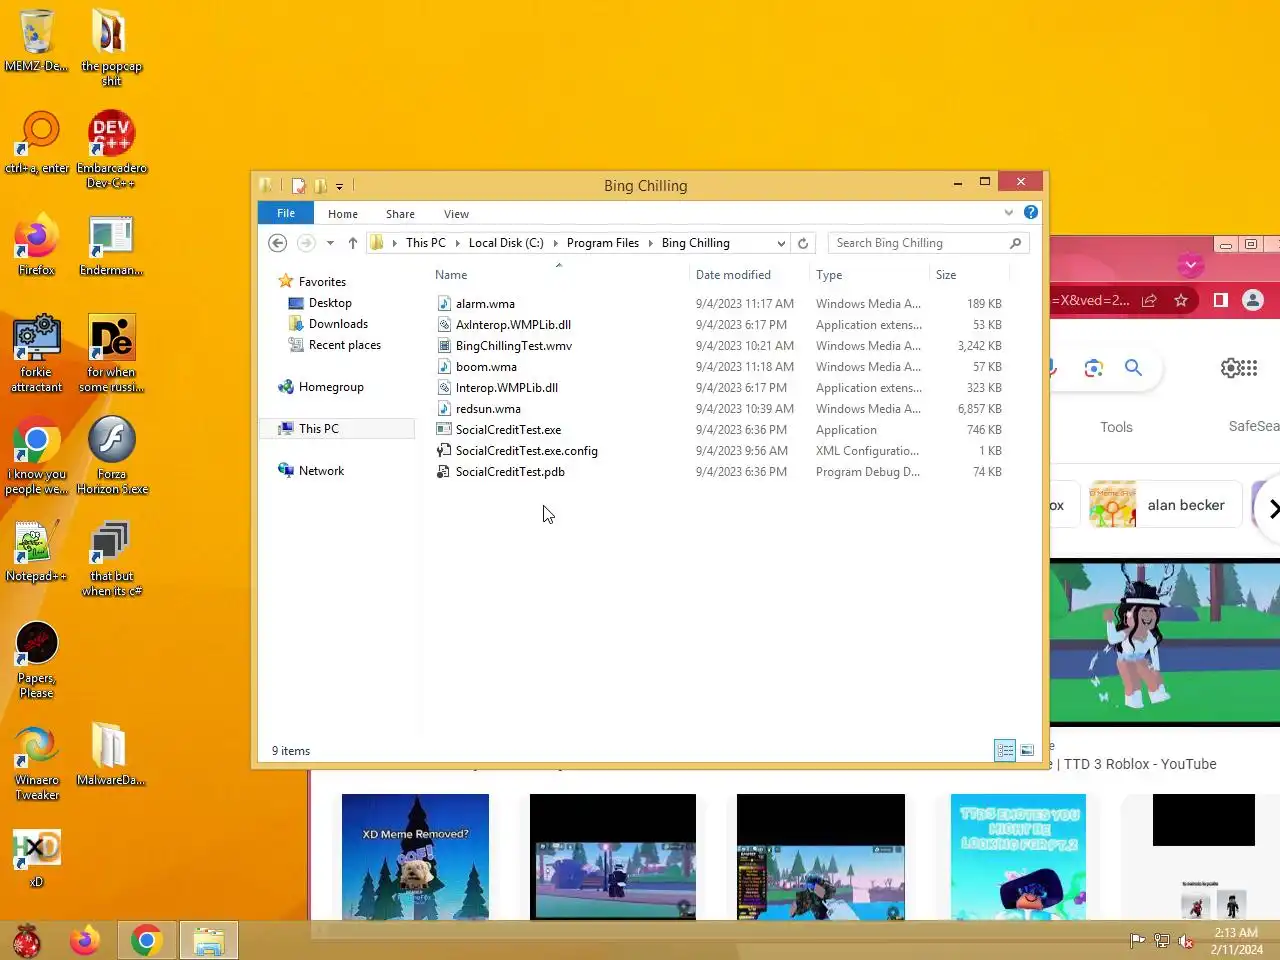Select Downloads in navigation pane

pyautogui.click(x=338, y=324)
